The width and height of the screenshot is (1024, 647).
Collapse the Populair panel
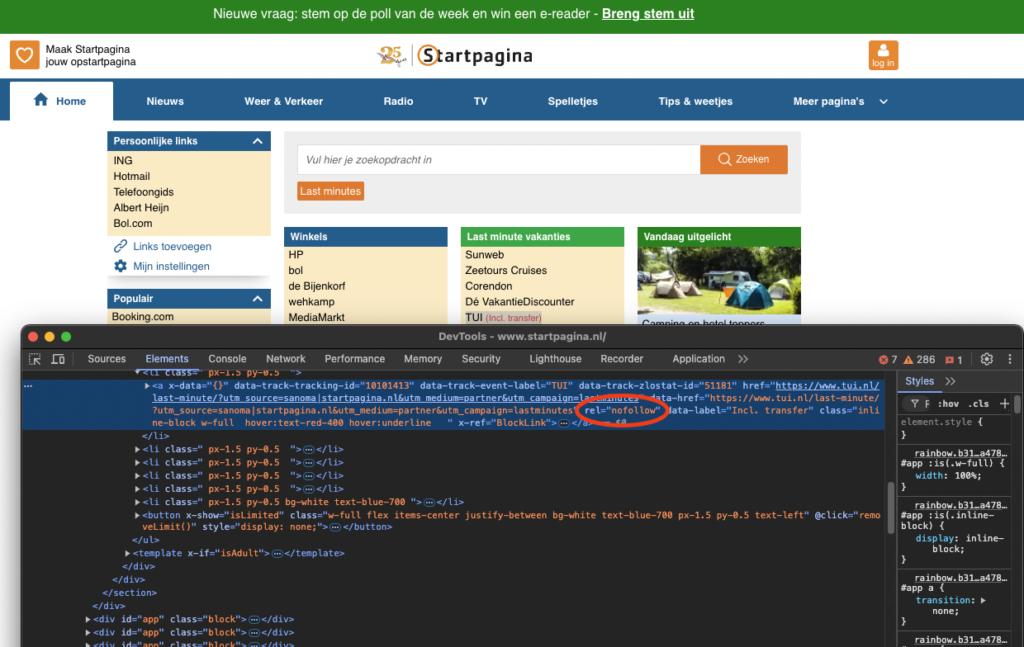(x=257, y=298)
